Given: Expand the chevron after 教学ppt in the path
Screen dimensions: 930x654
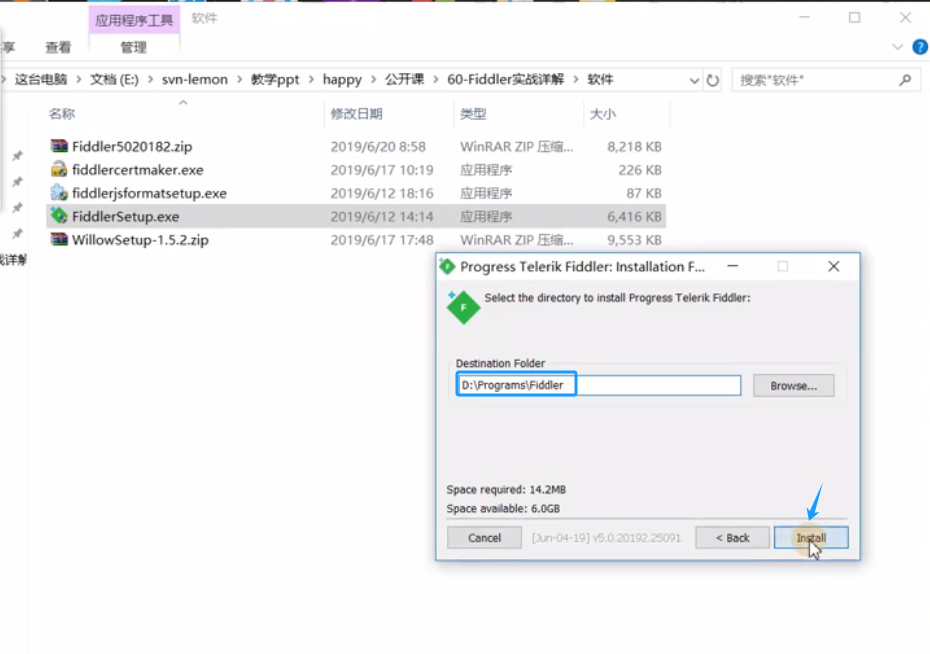Looking at the screenshot, I should 311,79.
